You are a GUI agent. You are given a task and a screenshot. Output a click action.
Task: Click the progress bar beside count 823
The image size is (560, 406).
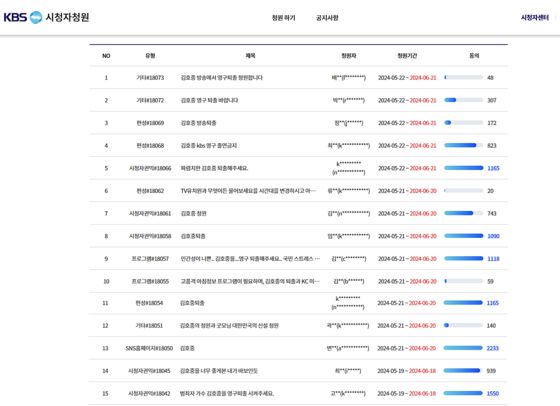pyautogui.click(x=464, y=145)
